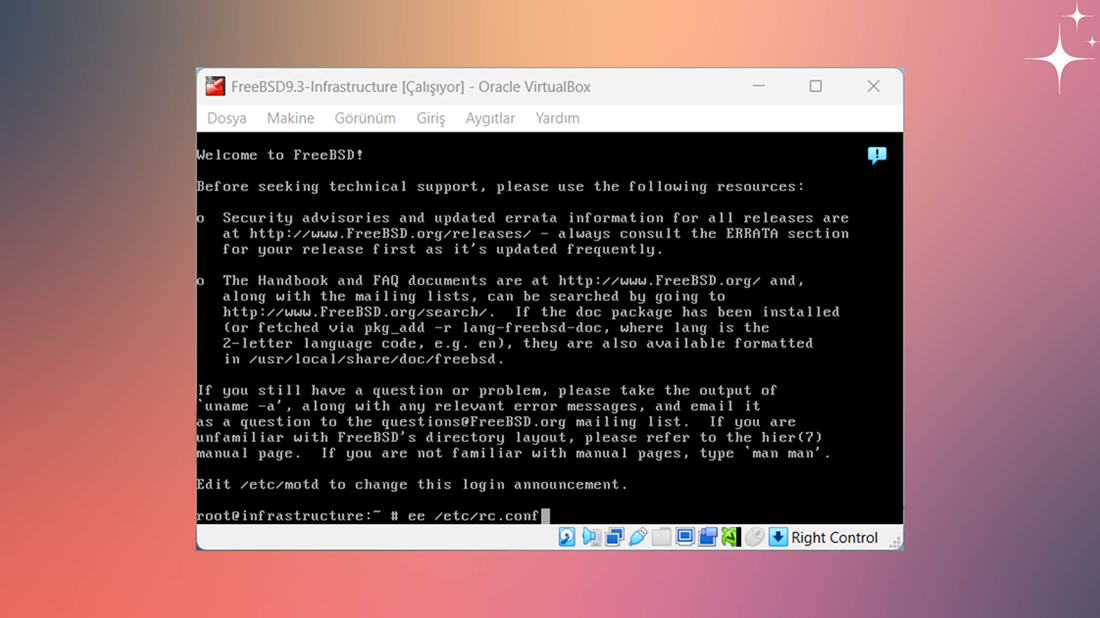Click the VirtualBox window title icon

(215, 86)
